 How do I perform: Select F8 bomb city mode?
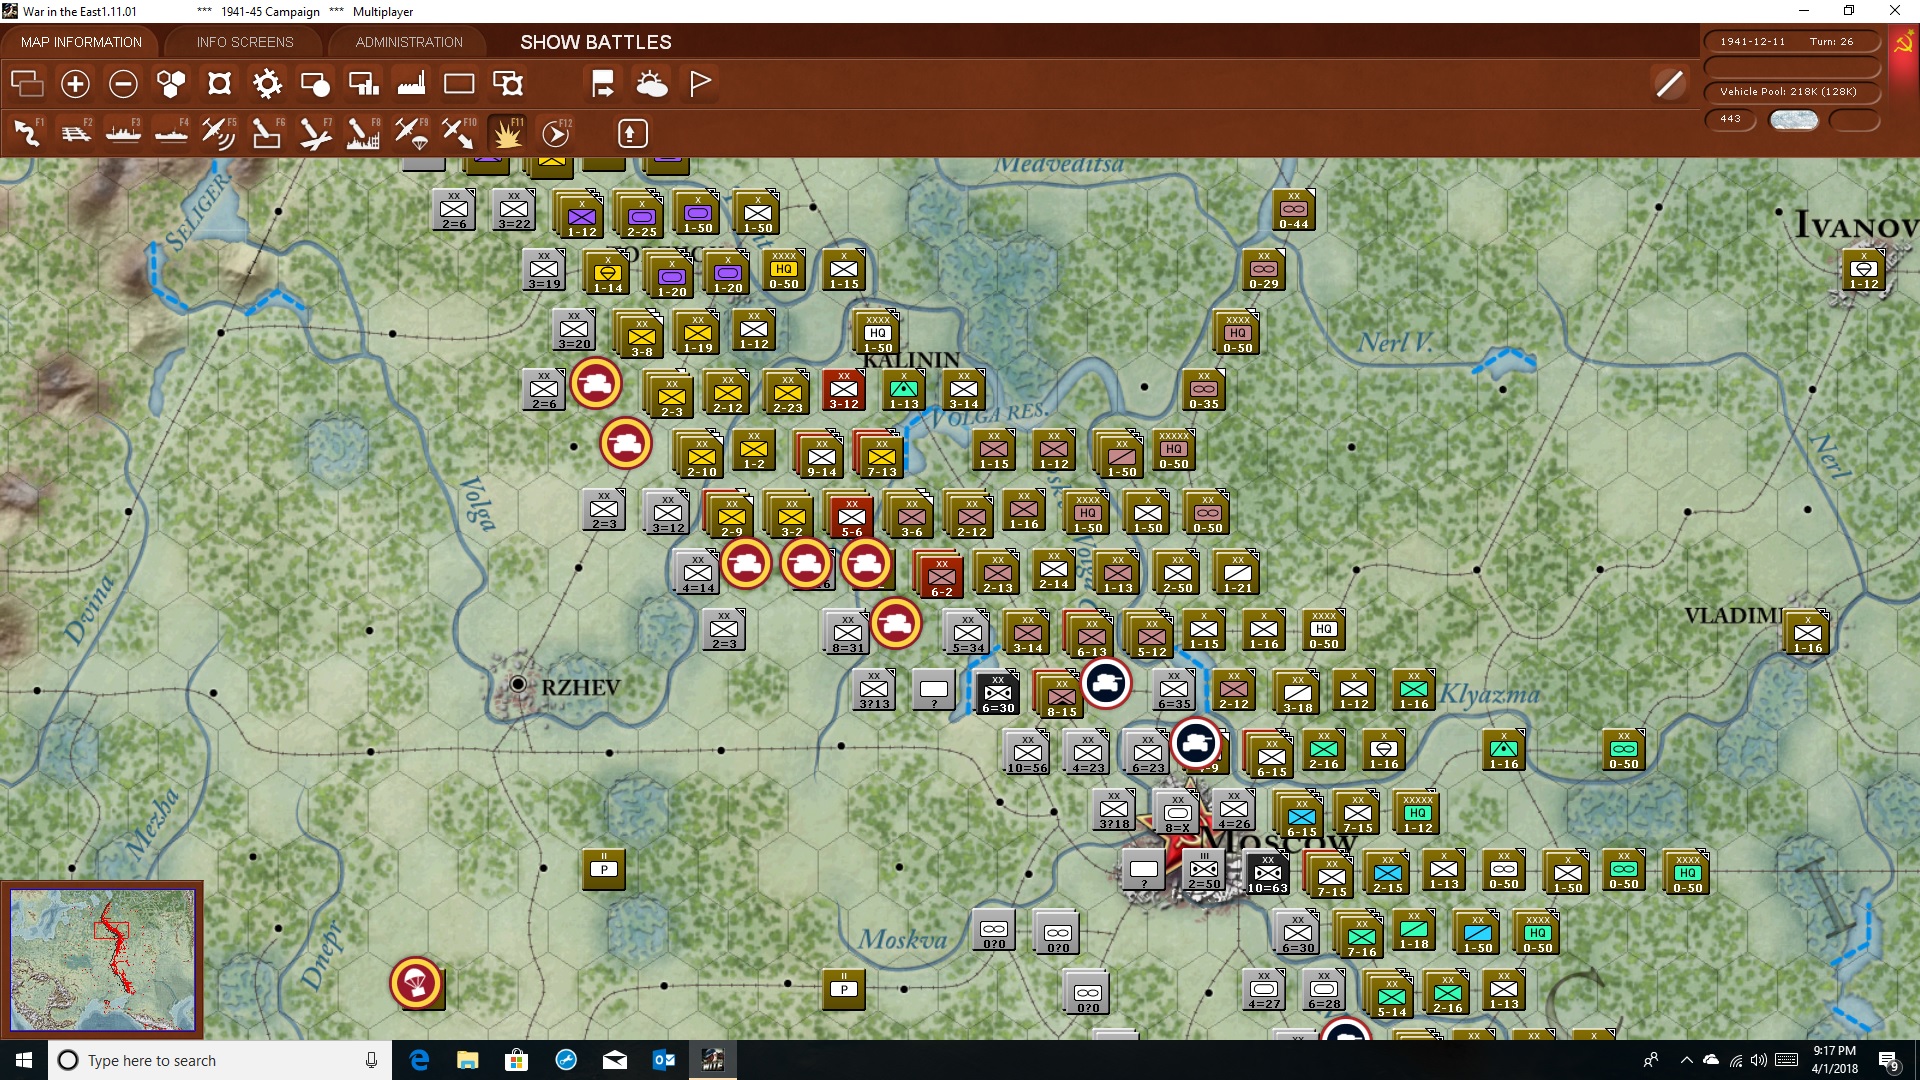click(363, 133)
